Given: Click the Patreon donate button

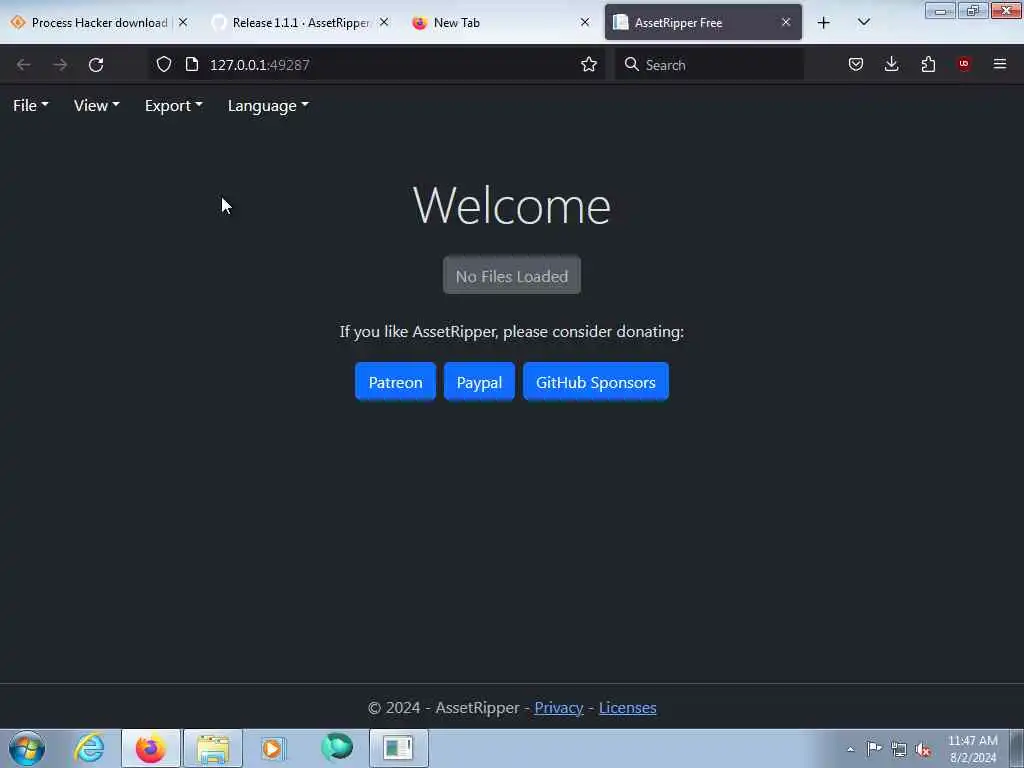Looking at the screenshot, I should 395,381.
